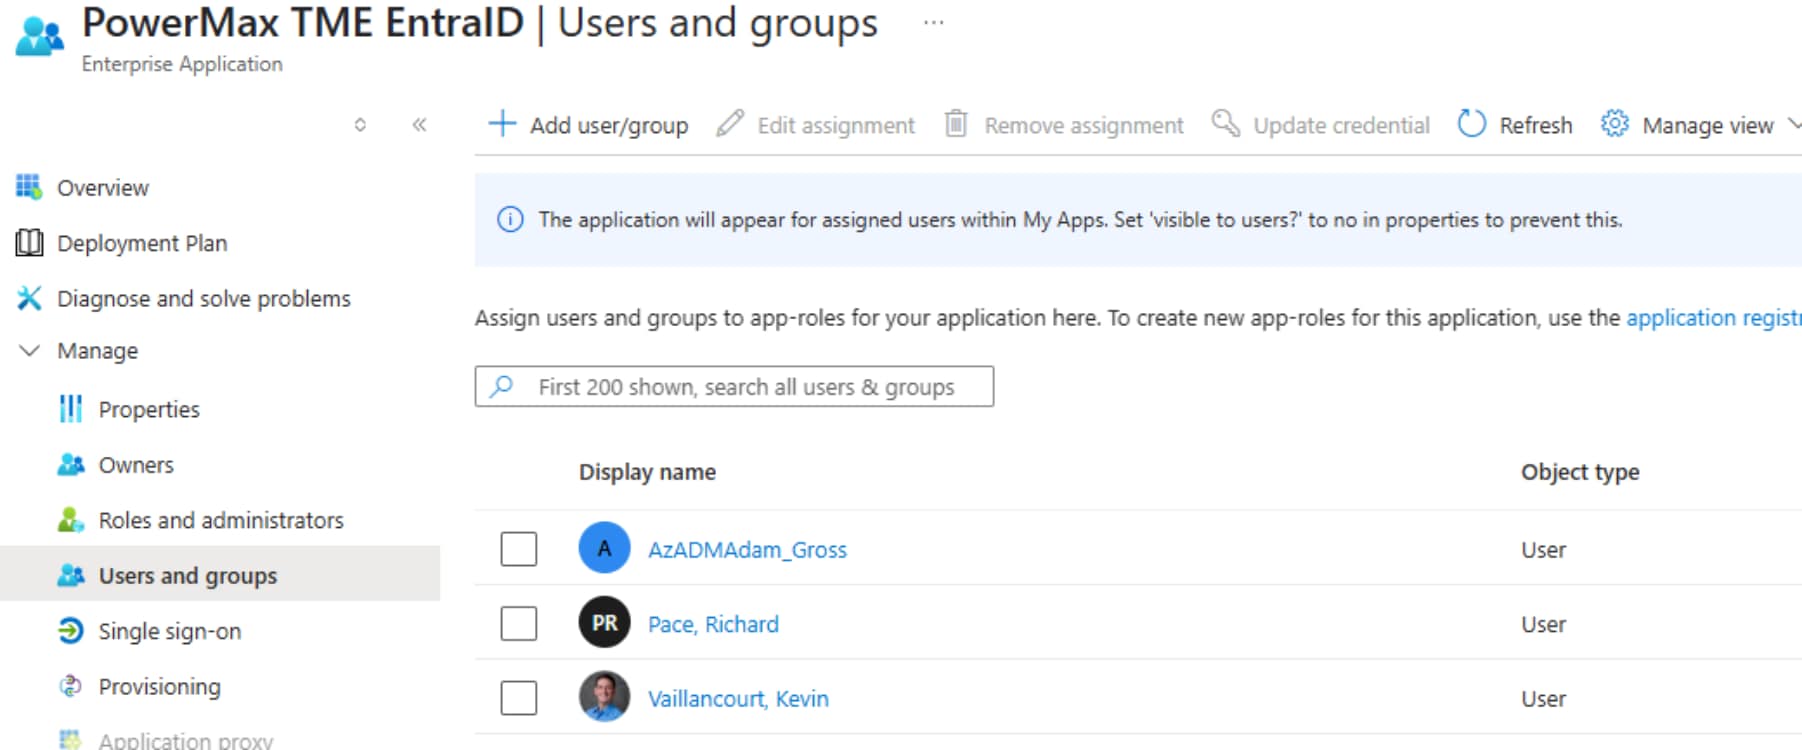1802x750 pixels.
Task: Focus the search users & groups field
Action: coord(734,386)
